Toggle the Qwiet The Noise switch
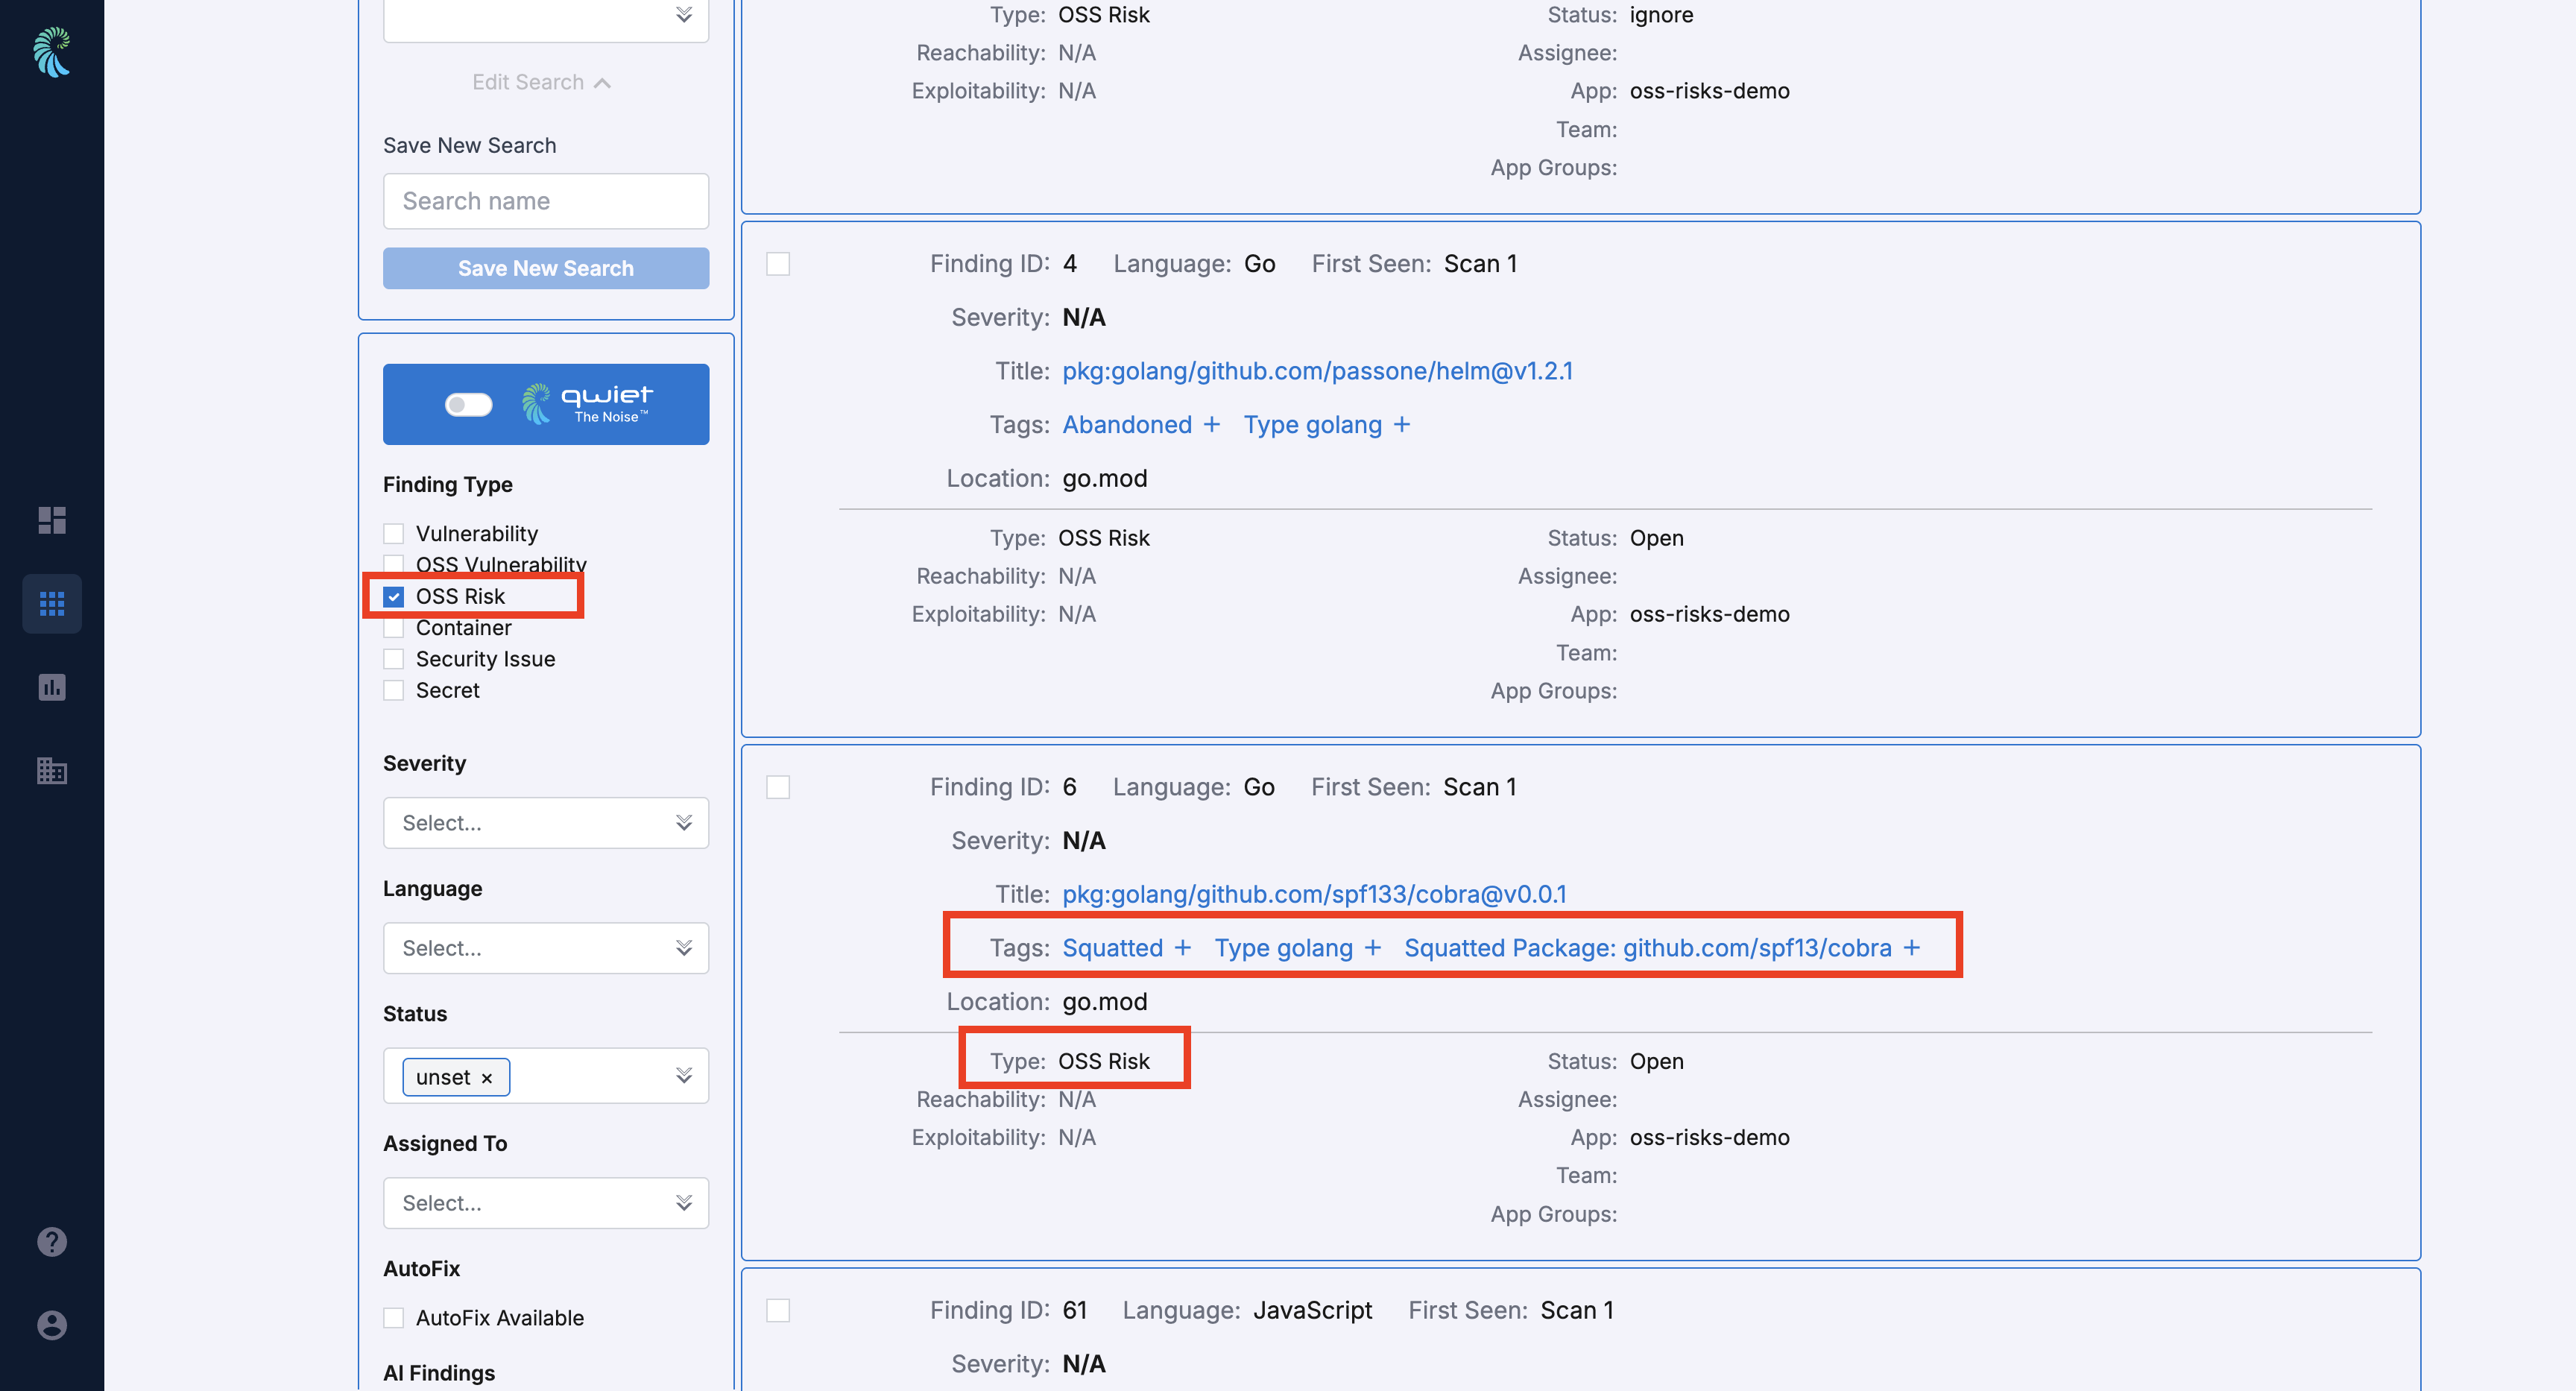Image resolution: width=2576 pixels, height=1391 pixels. pos(467,404)
